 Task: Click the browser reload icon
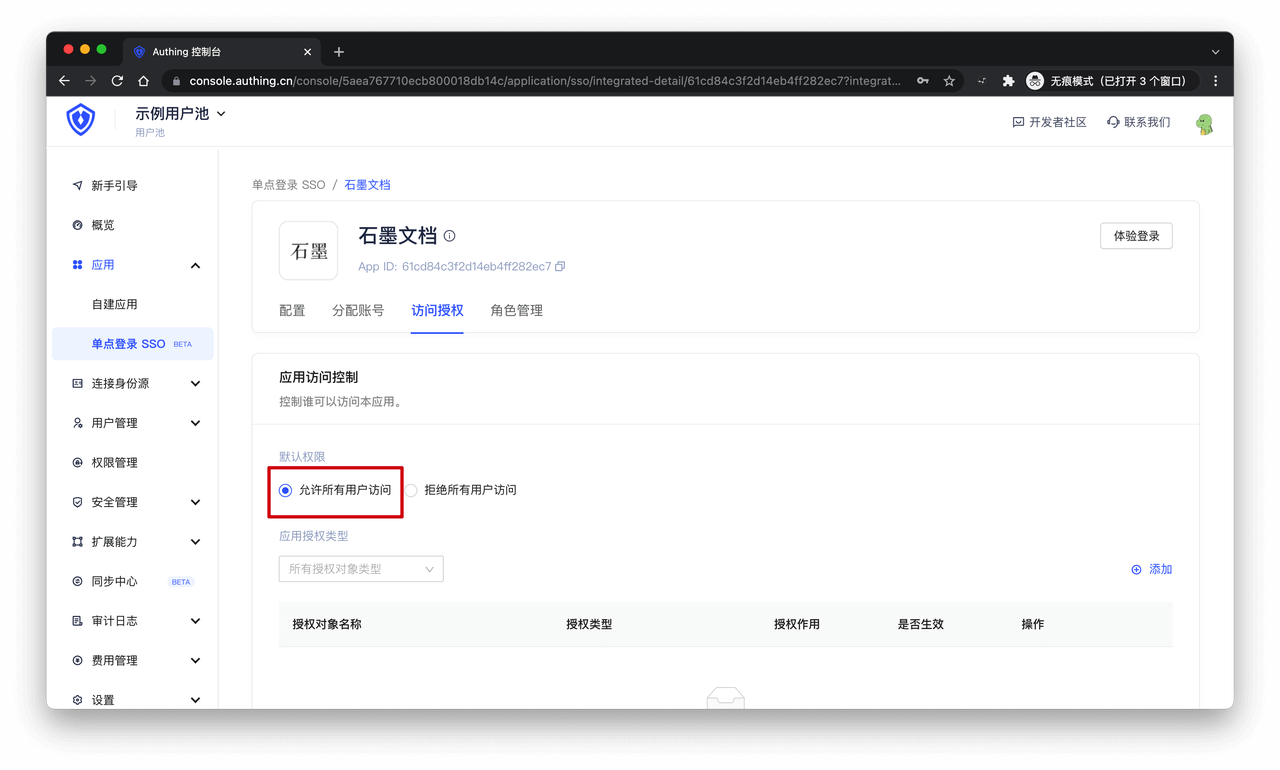pyautogui.click(x=117, y=81)
